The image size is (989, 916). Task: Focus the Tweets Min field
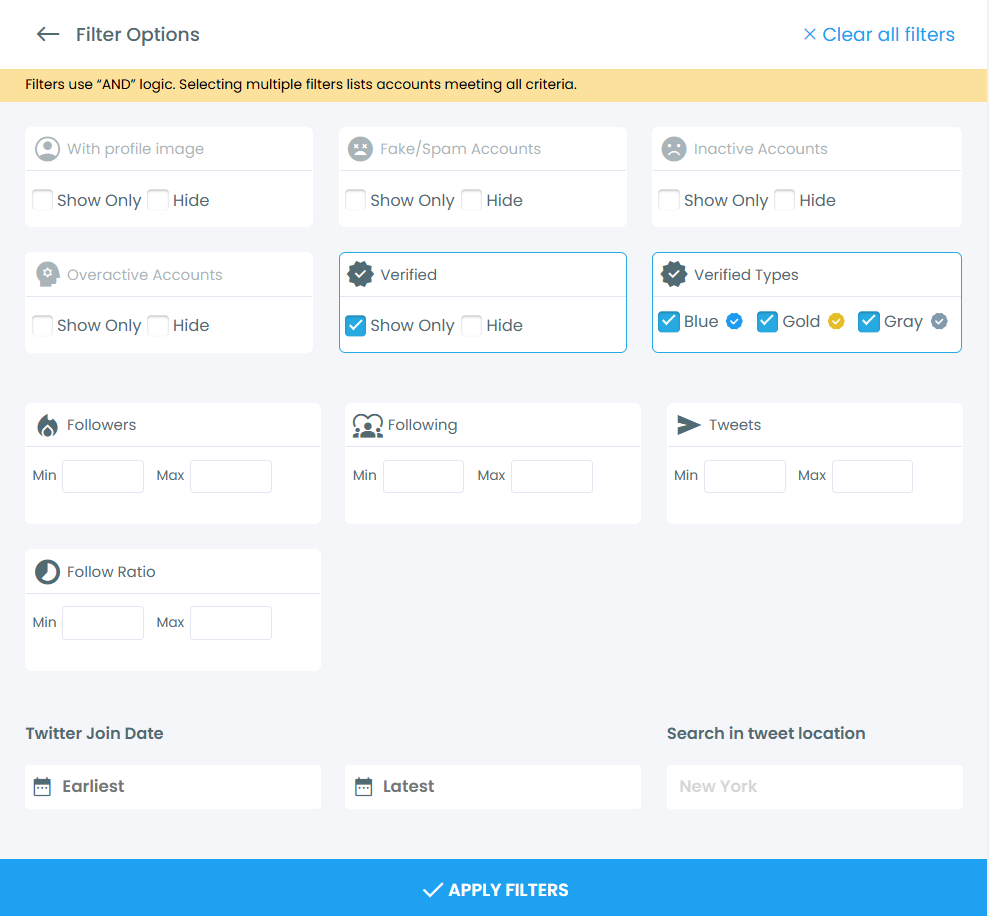[745, 476]
